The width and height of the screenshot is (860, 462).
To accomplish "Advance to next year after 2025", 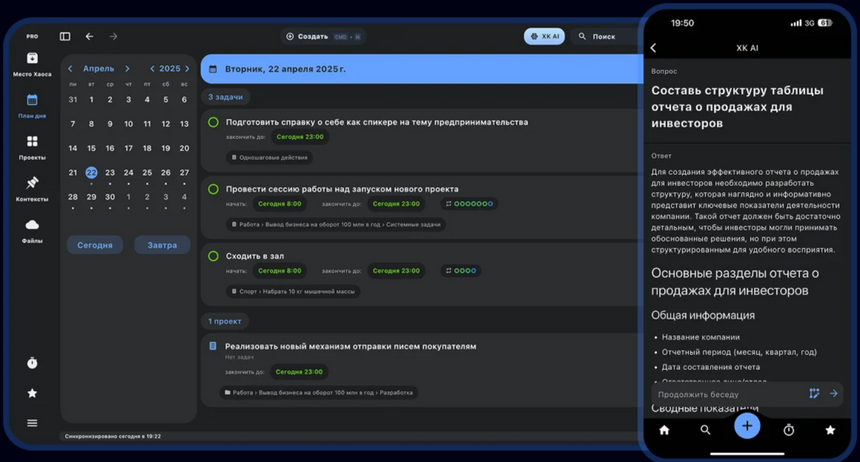I will [186, 69].
